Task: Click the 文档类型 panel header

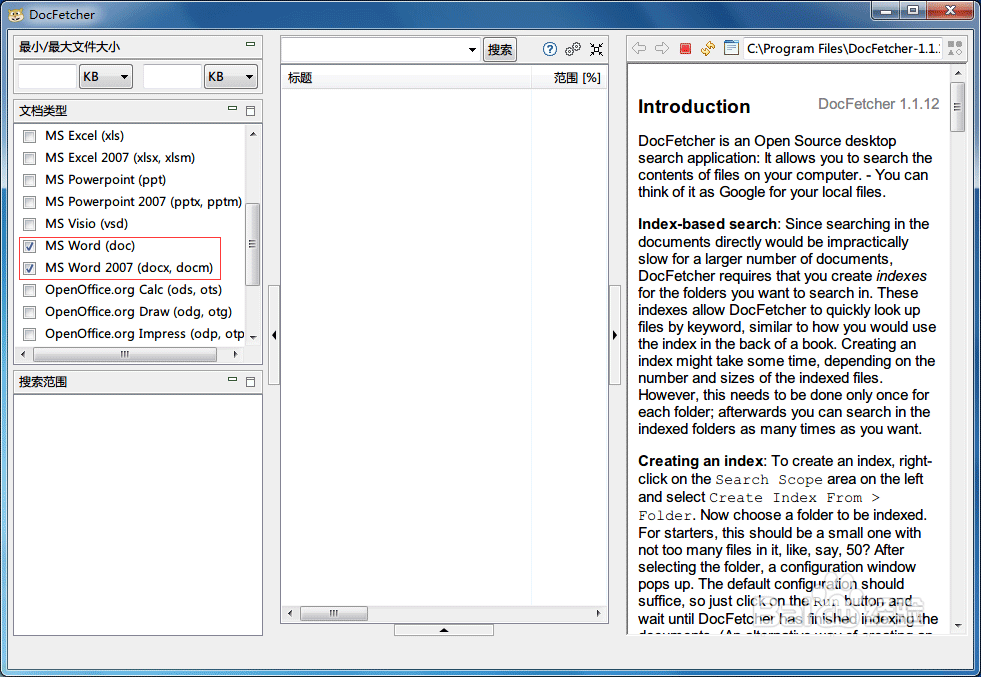Action: coord(138,111)
